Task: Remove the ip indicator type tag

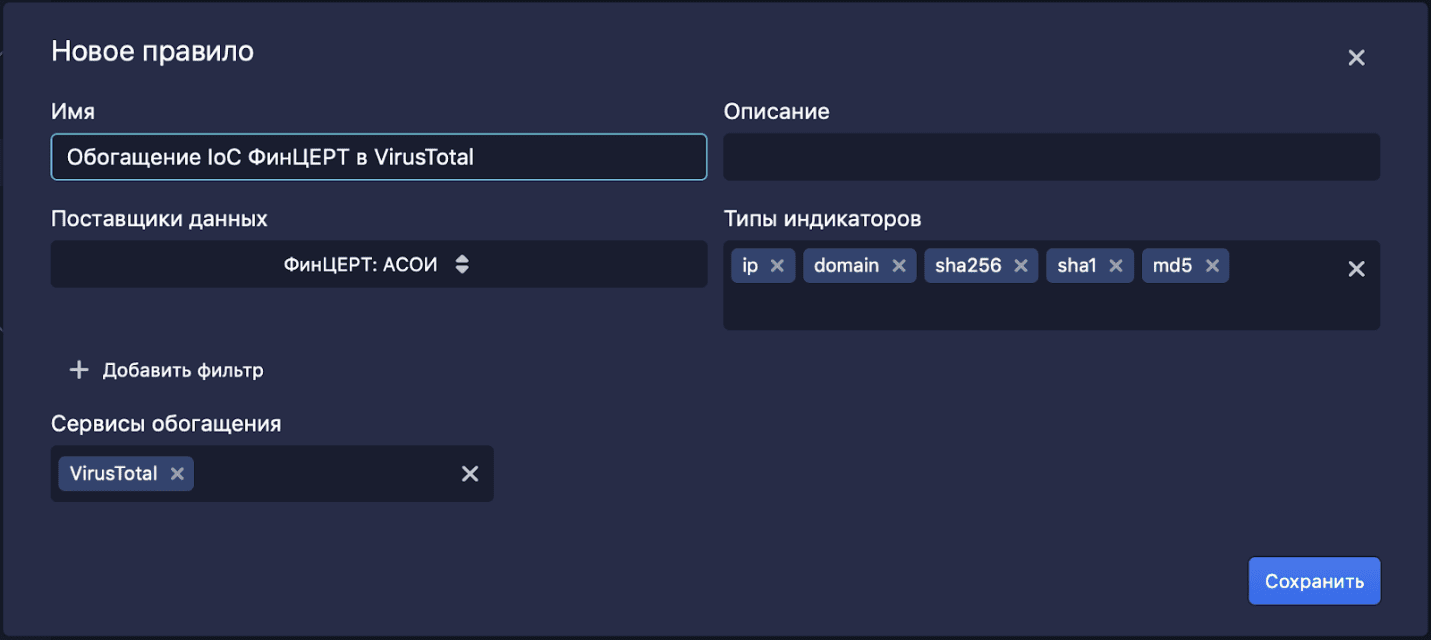Action: (777, 266)
